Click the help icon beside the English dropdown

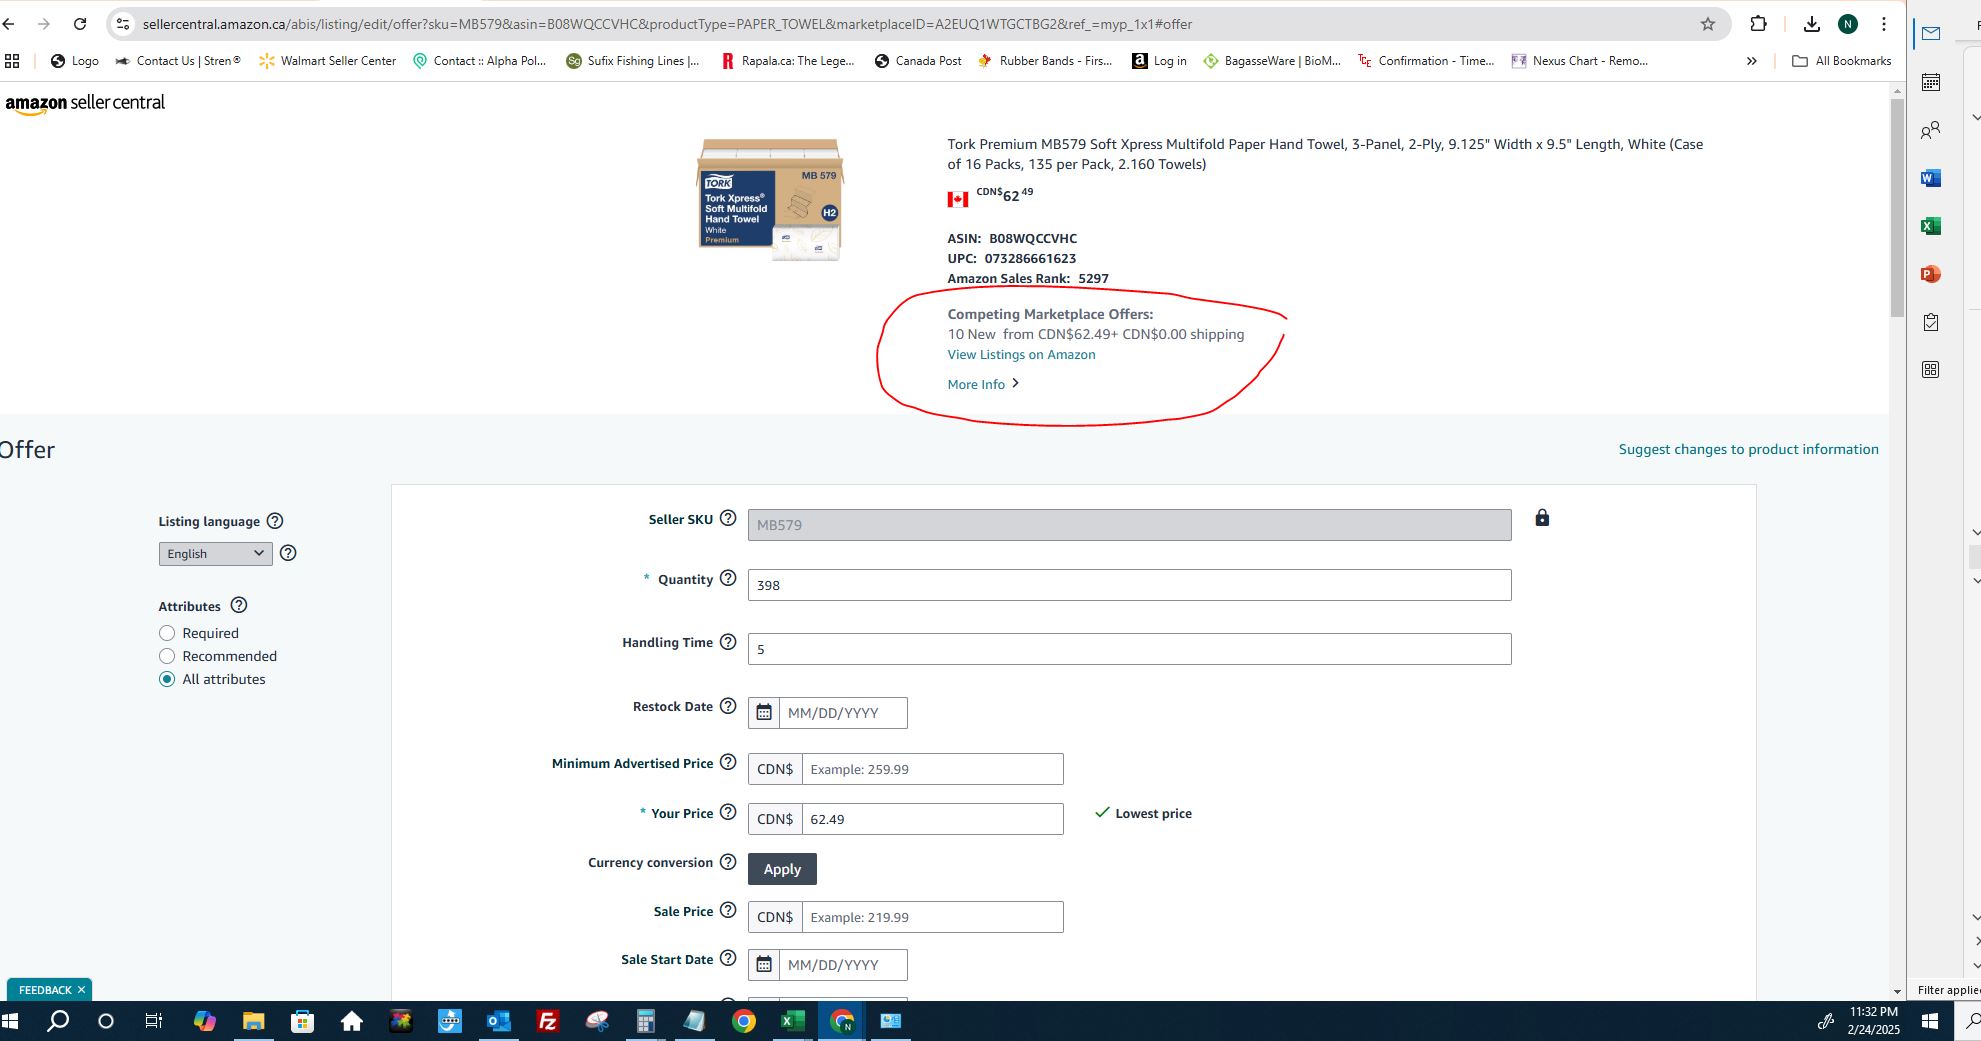click(x=288, y=553)
